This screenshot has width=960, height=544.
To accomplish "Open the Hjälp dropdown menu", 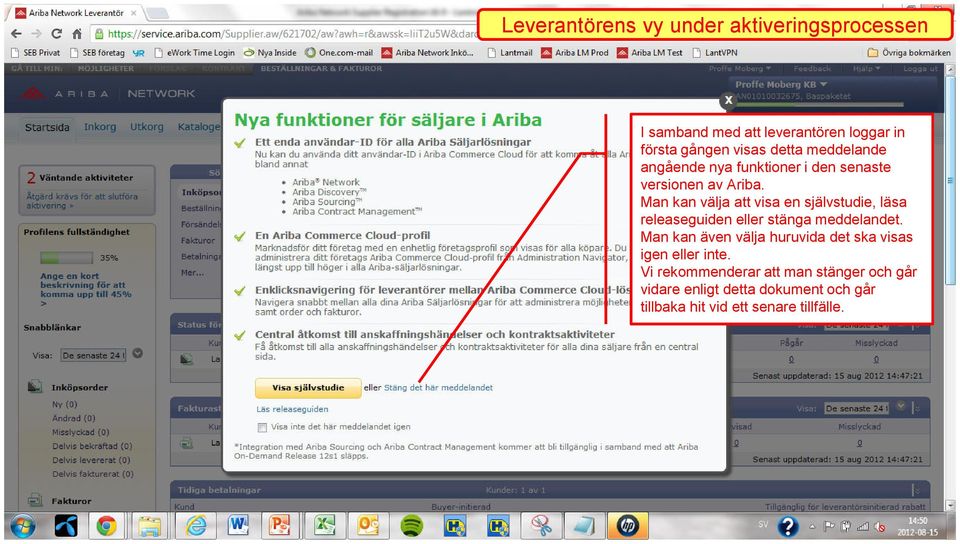I will [866, 69].
